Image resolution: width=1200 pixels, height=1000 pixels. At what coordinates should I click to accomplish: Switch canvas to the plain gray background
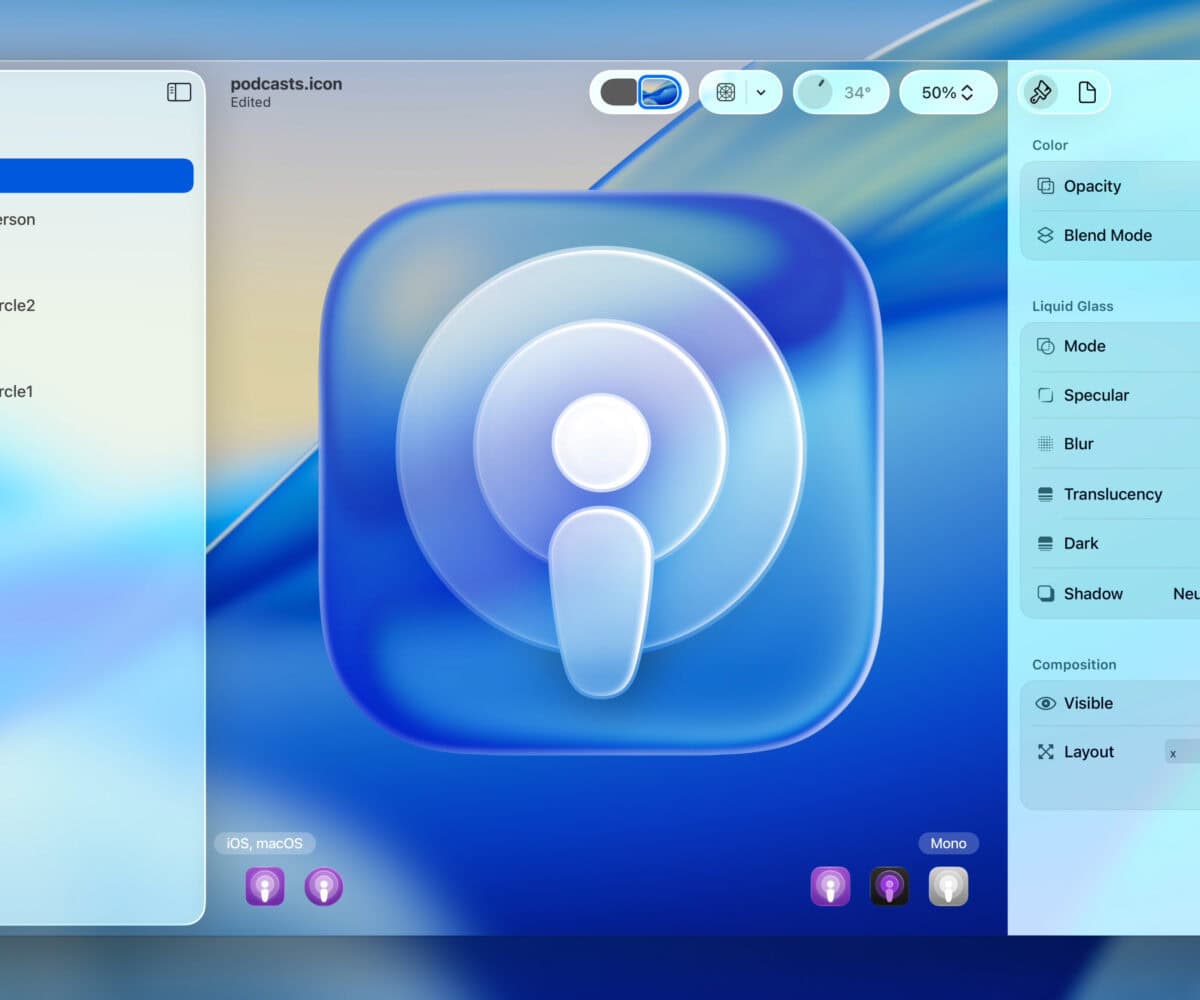[x=619, y=92]
